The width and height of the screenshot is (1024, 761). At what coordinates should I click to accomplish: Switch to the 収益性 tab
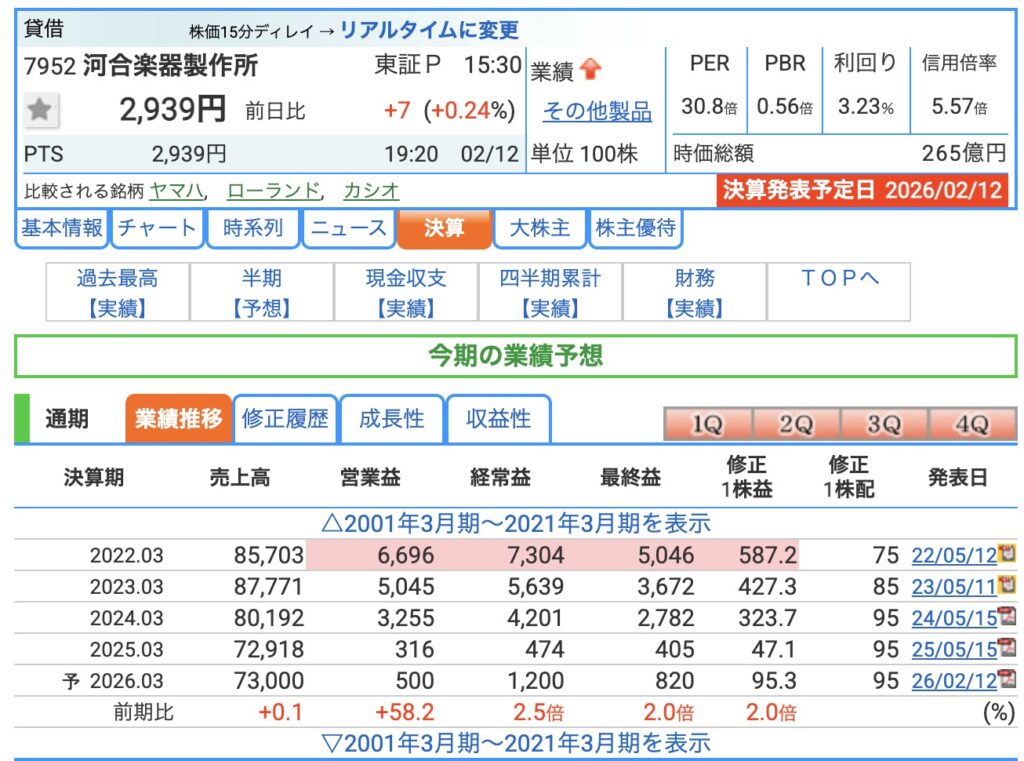[498, 419]
